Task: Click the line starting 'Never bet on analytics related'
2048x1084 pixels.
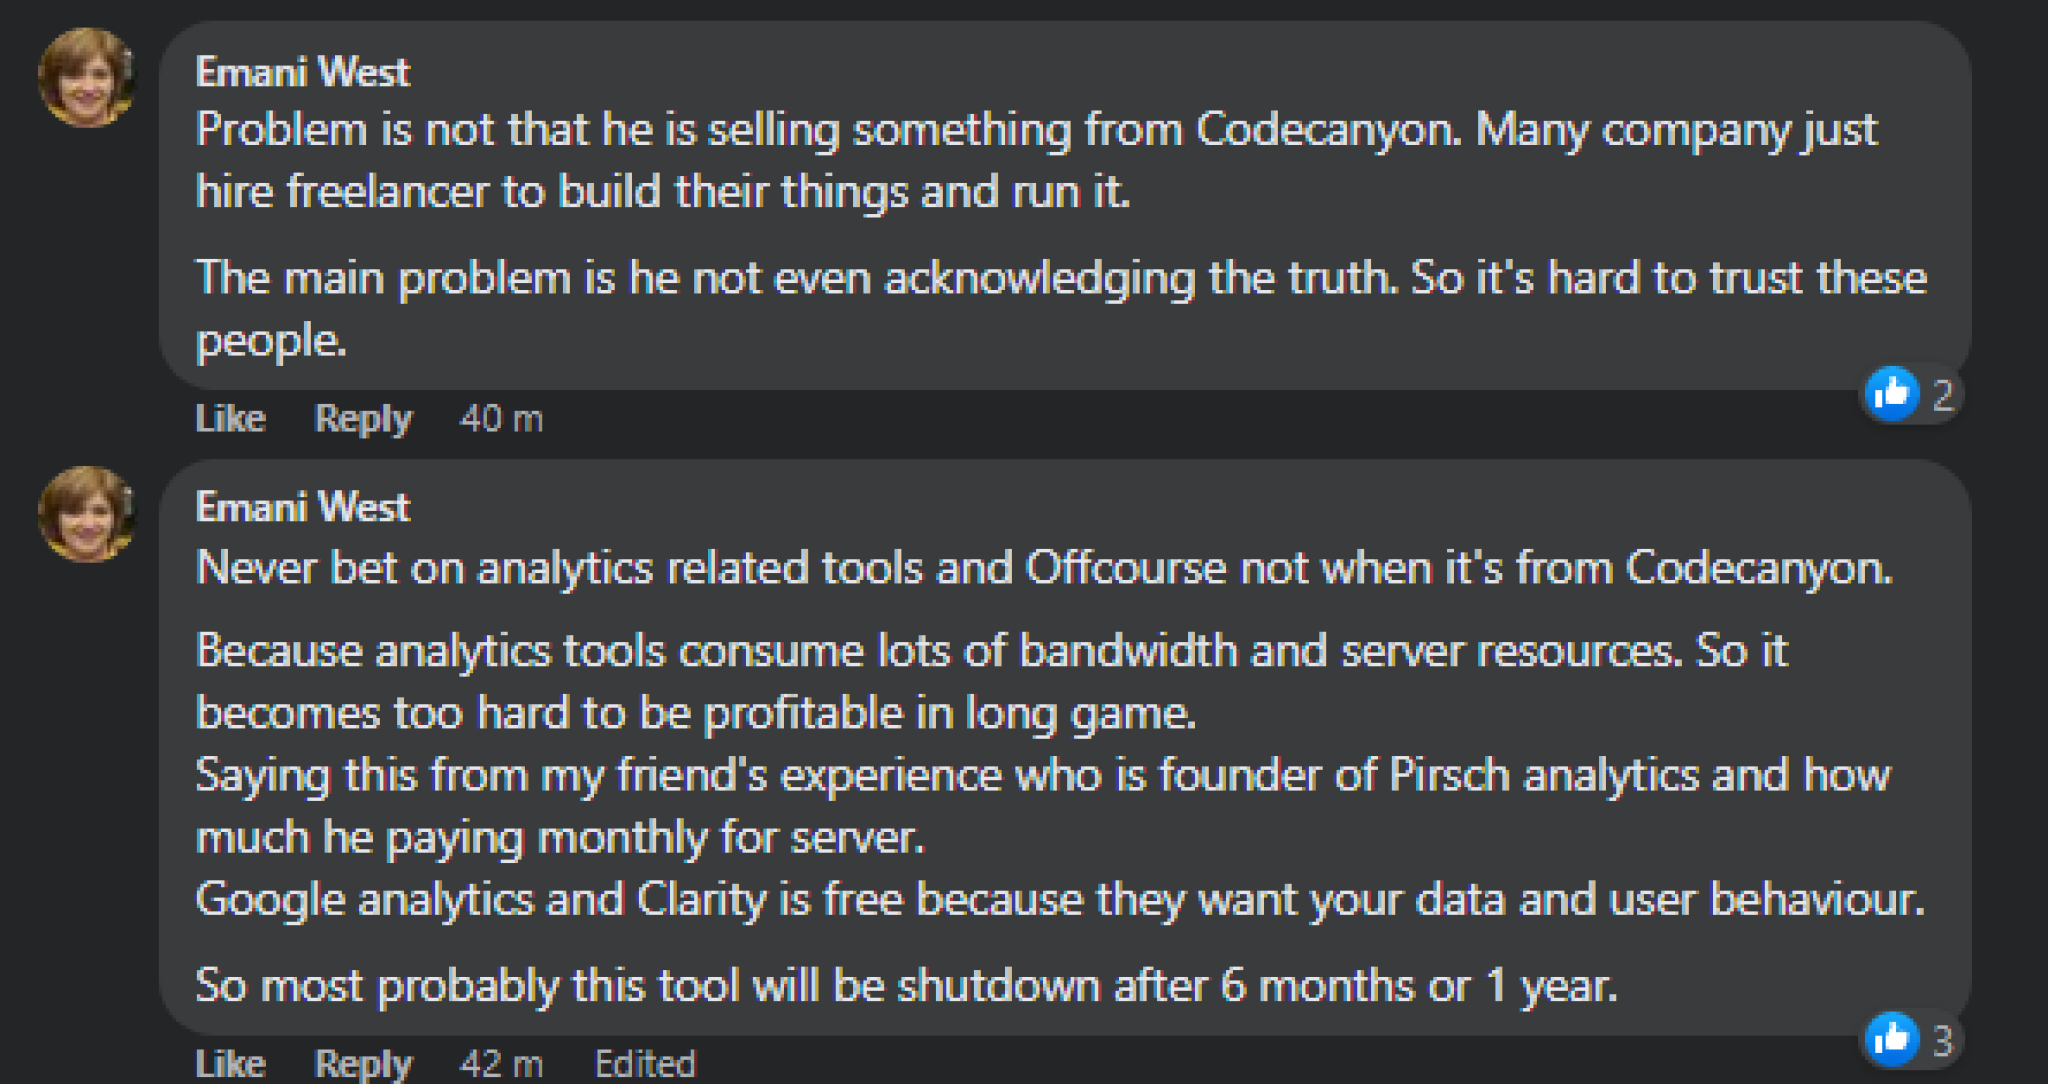Action: (1044, 568)
